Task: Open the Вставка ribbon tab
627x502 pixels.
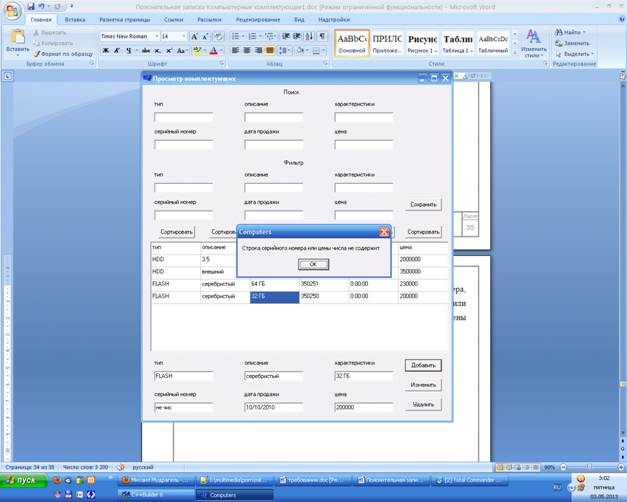Action: [x=75, y=19]
